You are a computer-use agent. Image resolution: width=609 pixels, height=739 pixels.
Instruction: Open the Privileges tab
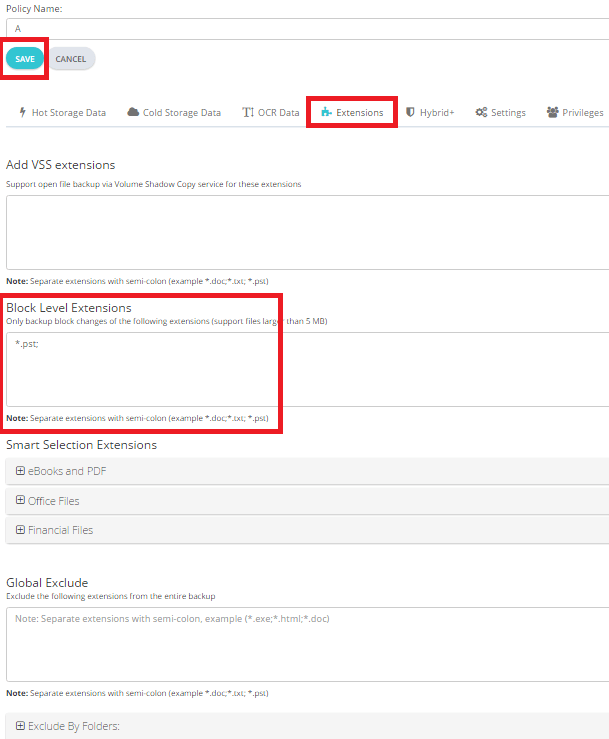575,113
